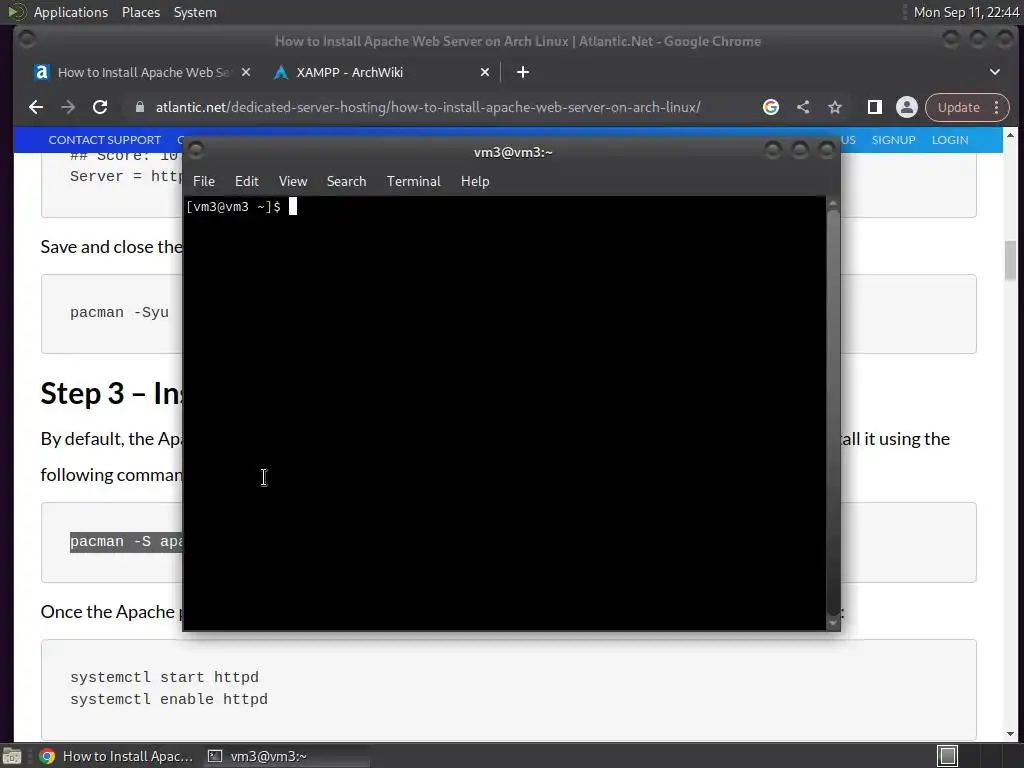Open terminal View menu
Viewport: 1024px width, 768px height.
[293, 181]
